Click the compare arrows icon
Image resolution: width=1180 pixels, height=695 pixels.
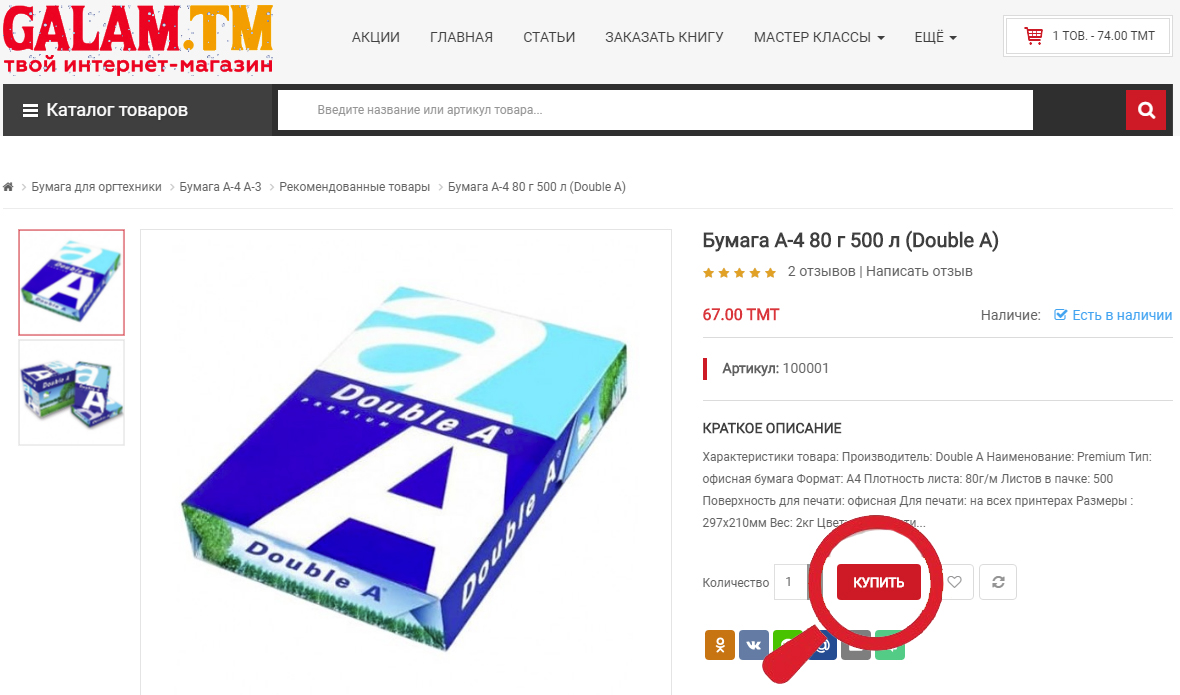coord(998,582)
